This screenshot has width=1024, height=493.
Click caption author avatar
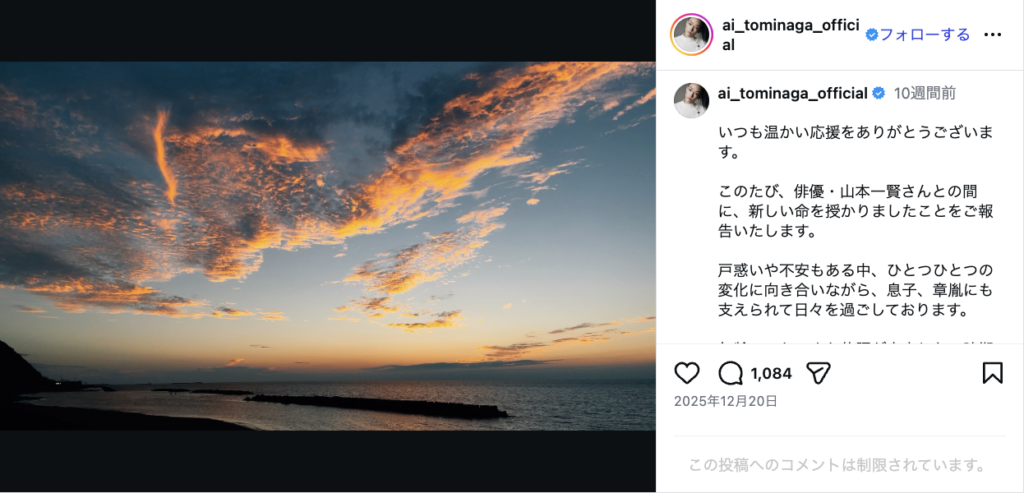(692, 101)
